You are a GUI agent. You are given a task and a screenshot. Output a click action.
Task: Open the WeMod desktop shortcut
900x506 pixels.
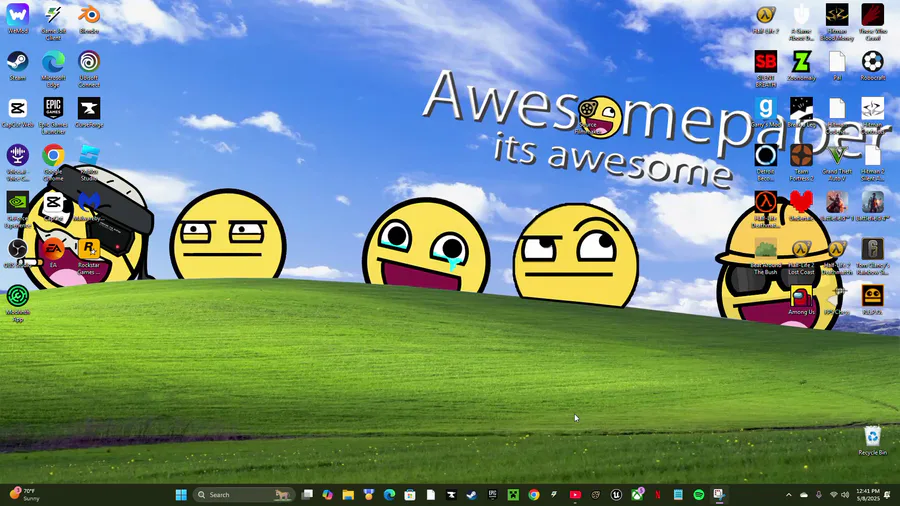pos(18,19)
